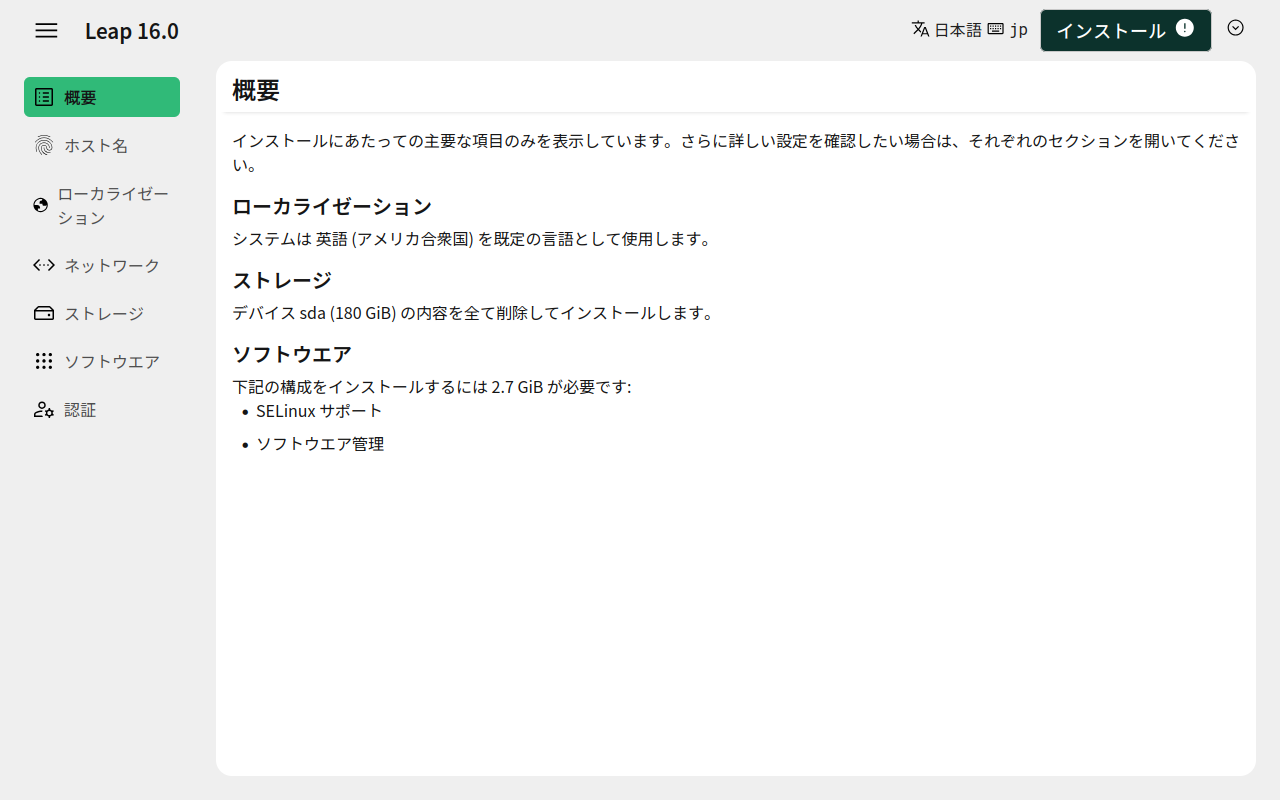Click the fingerprint icon beside ホスト名

[44, 145]
